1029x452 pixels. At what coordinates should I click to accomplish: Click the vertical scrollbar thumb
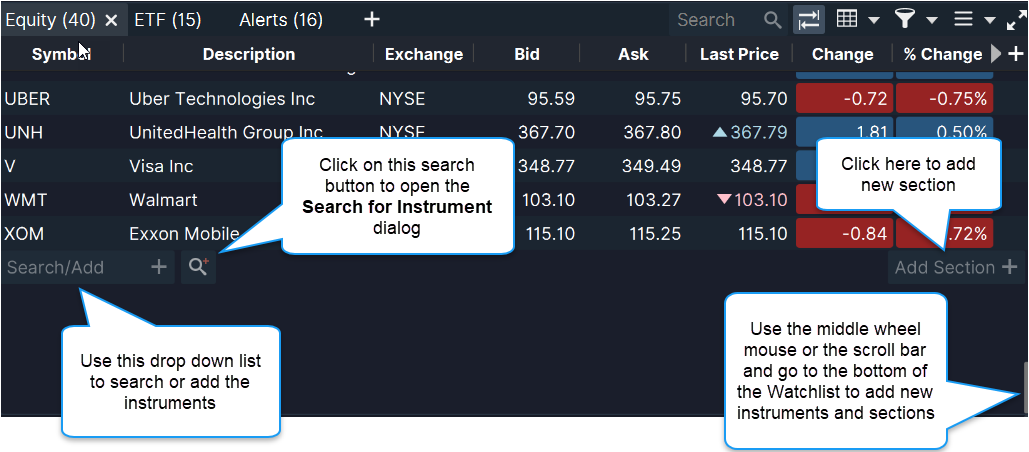1025,386
